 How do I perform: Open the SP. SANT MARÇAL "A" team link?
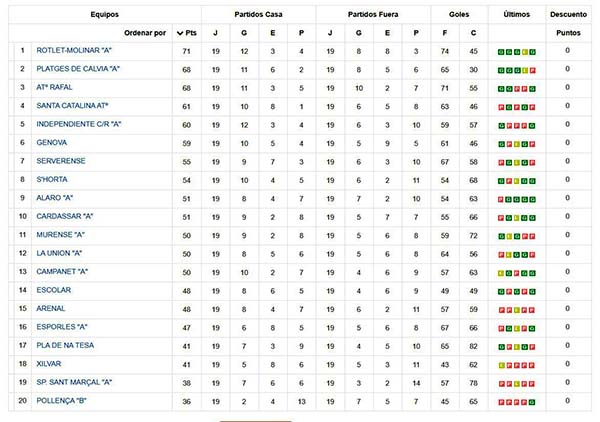coord(74,382)
